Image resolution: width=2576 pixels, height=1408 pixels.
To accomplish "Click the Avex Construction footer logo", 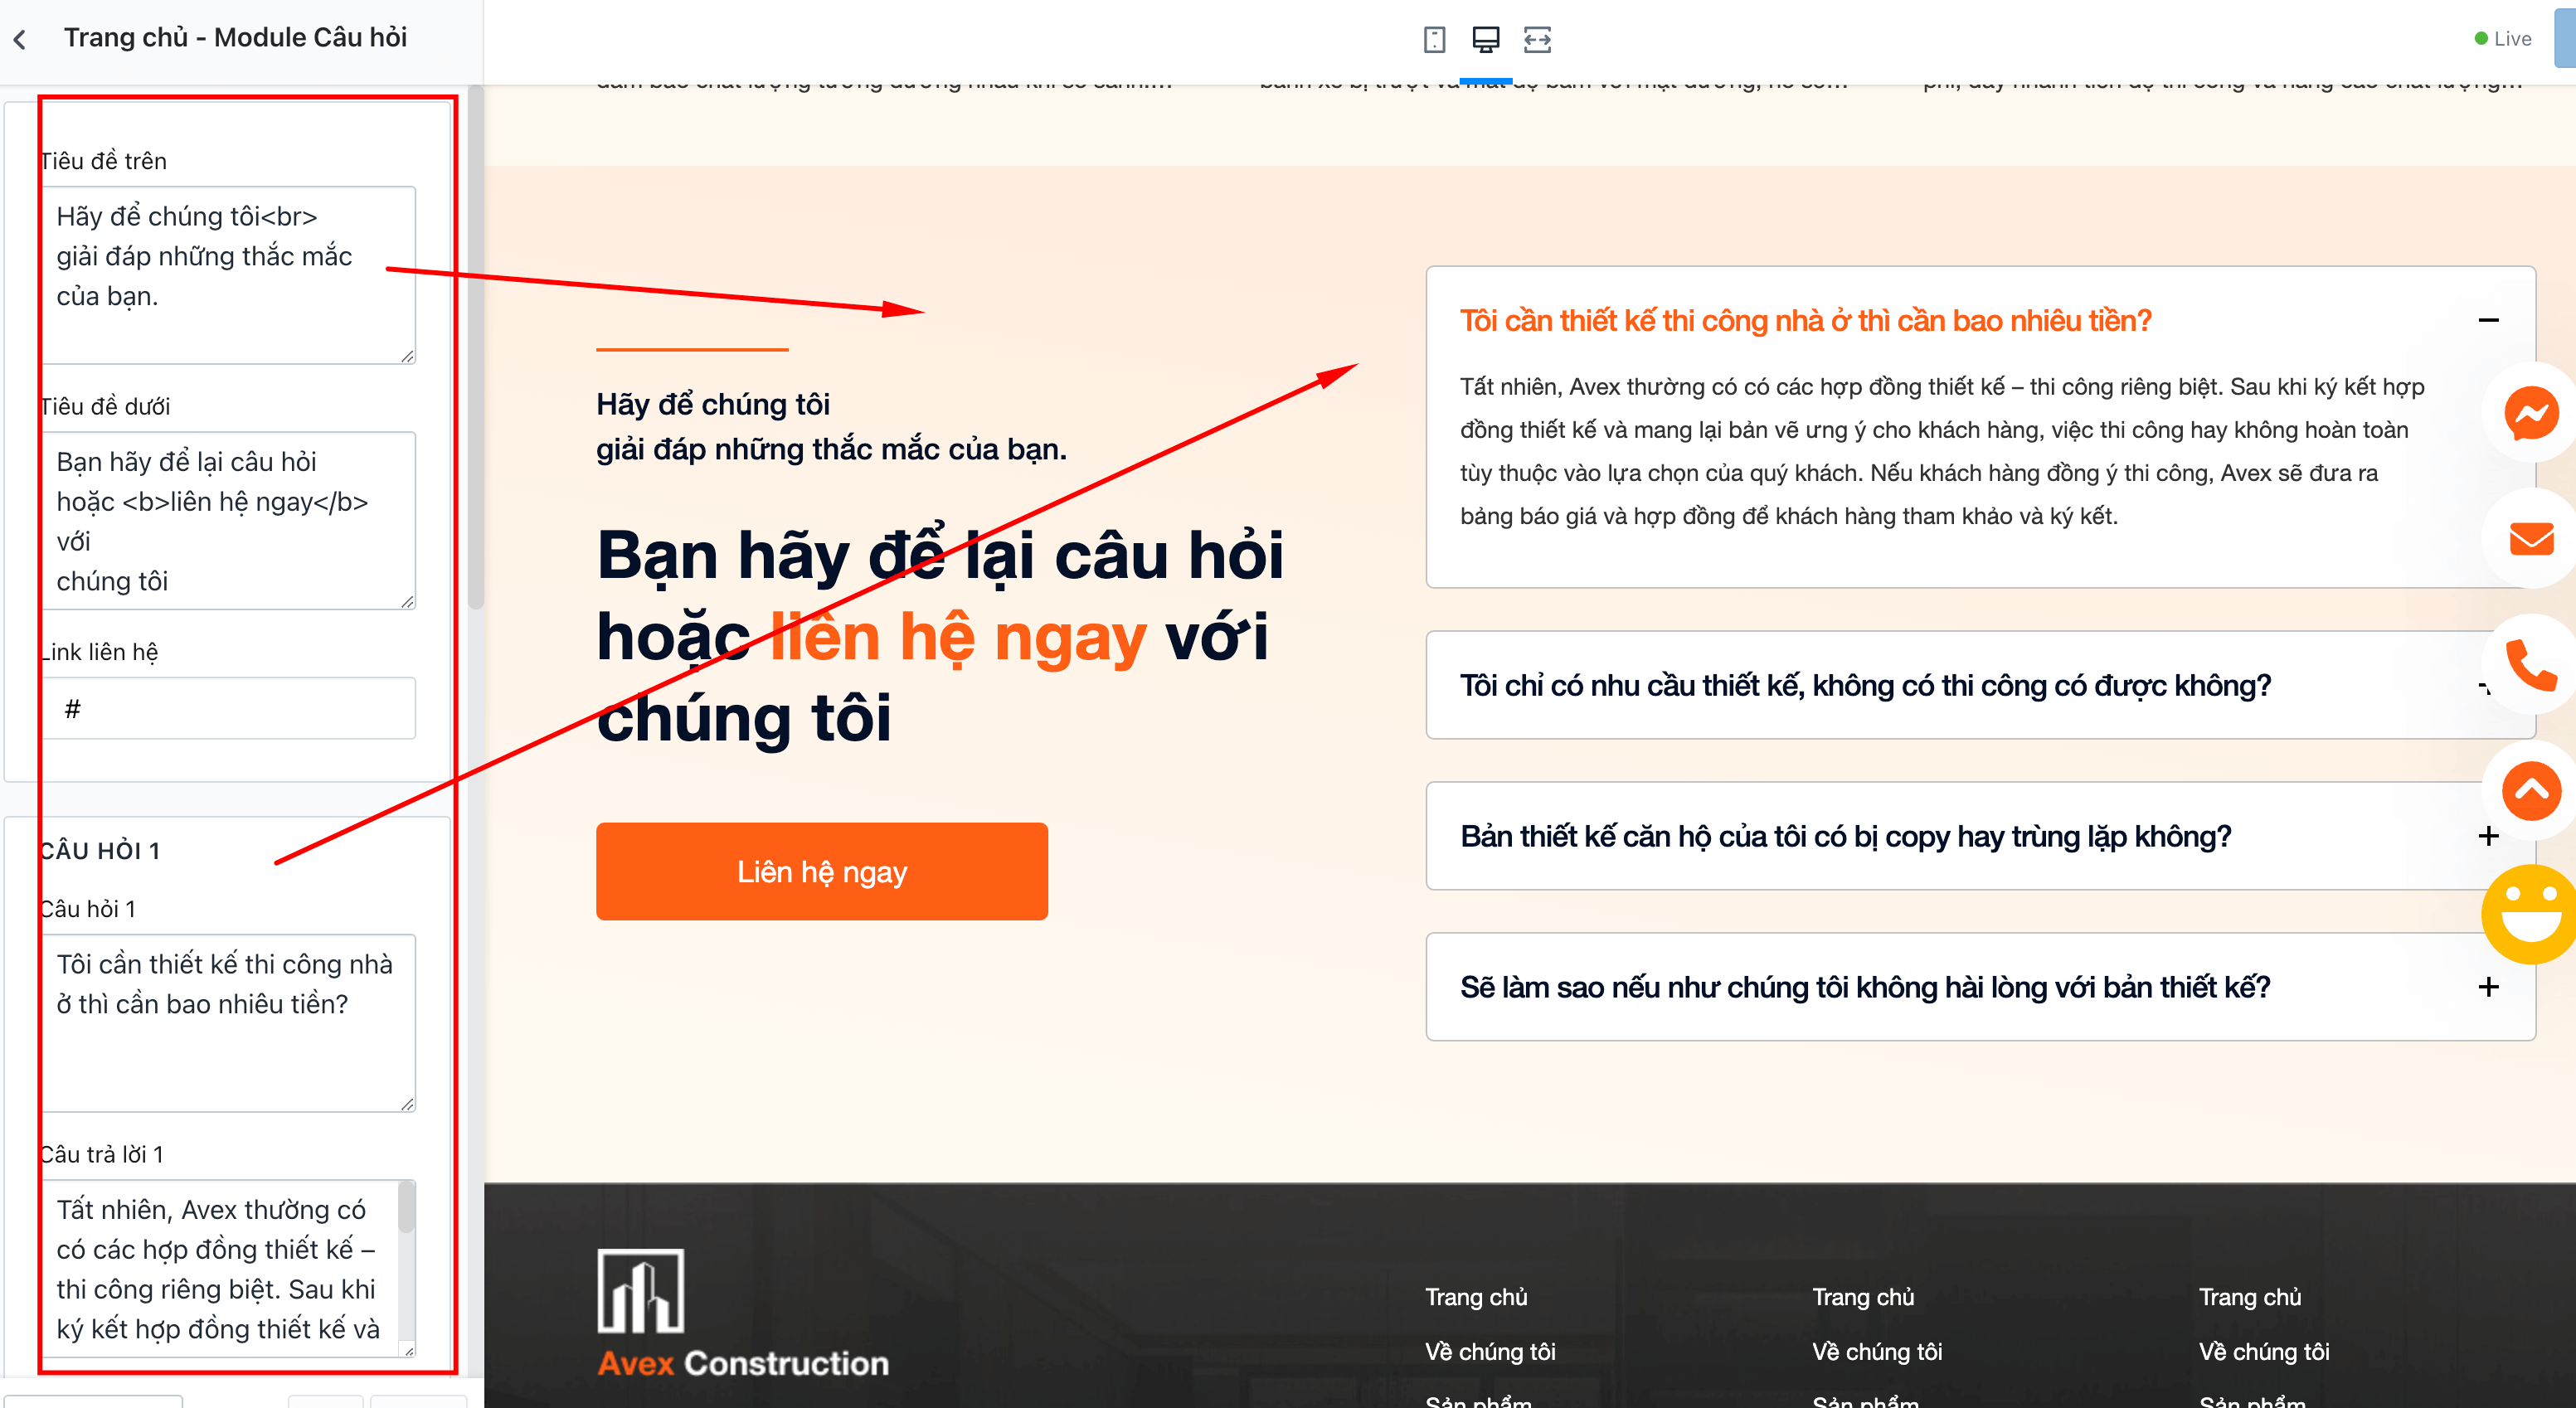I will [x=742, y=1313].
